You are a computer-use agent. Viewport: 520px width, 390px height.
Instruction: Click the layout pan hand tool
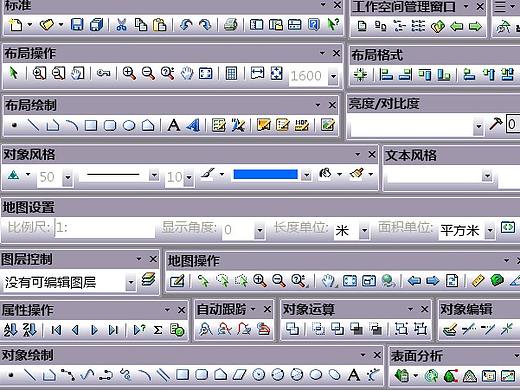(187, 73)
